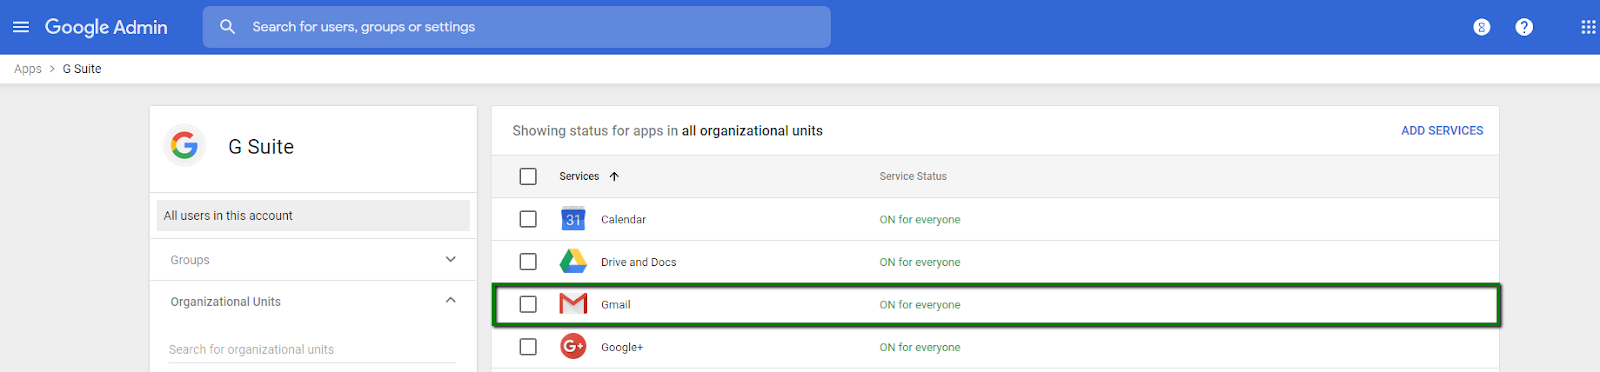Toggle Services column sort arrow
This screenshot has width=1600, height=372.
click(614, 176)
